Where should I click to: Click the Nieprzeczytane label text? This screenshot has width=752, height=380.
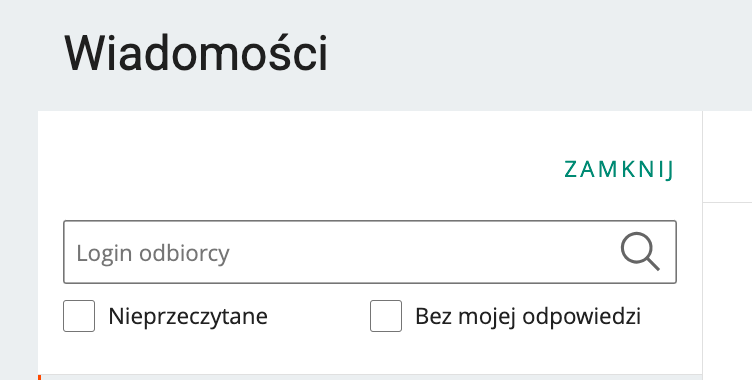(188, 317)
